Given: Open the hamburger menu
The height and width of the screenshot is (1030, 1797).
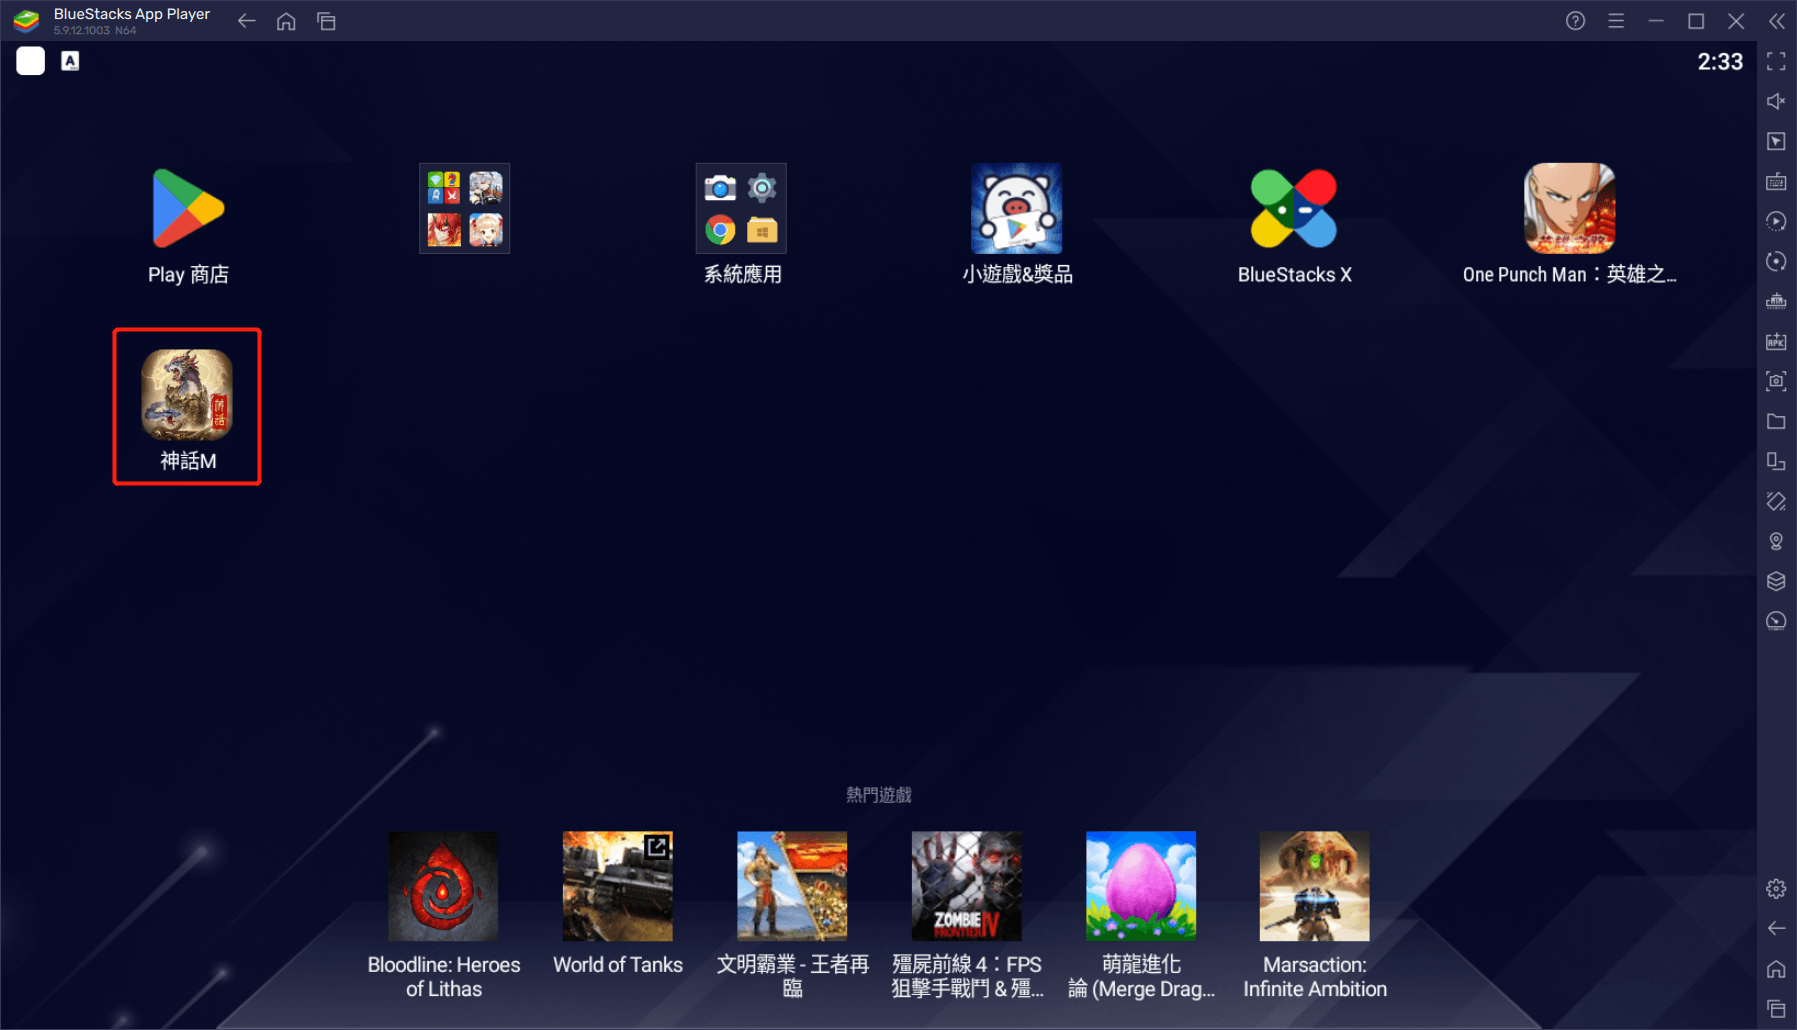Looking at the screenshot, I should point(1616,21).
